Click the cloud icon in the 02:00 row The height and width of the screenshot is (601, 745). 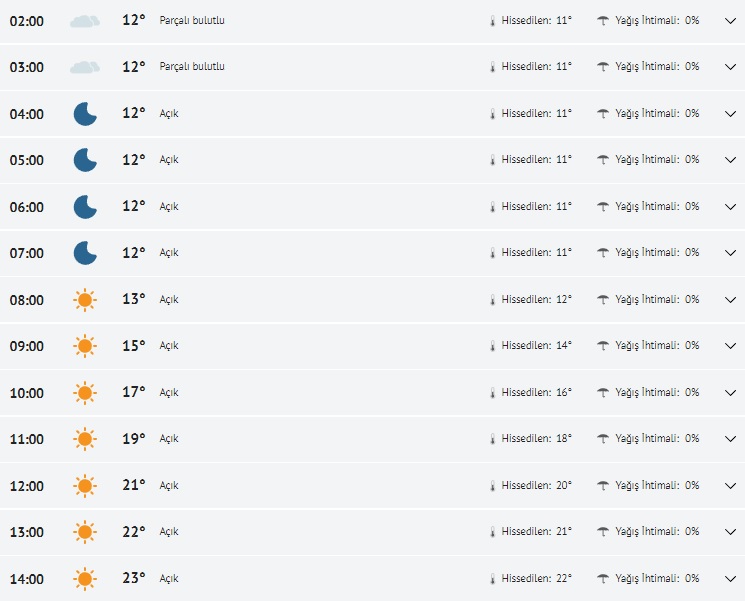[x=85, y=21]
